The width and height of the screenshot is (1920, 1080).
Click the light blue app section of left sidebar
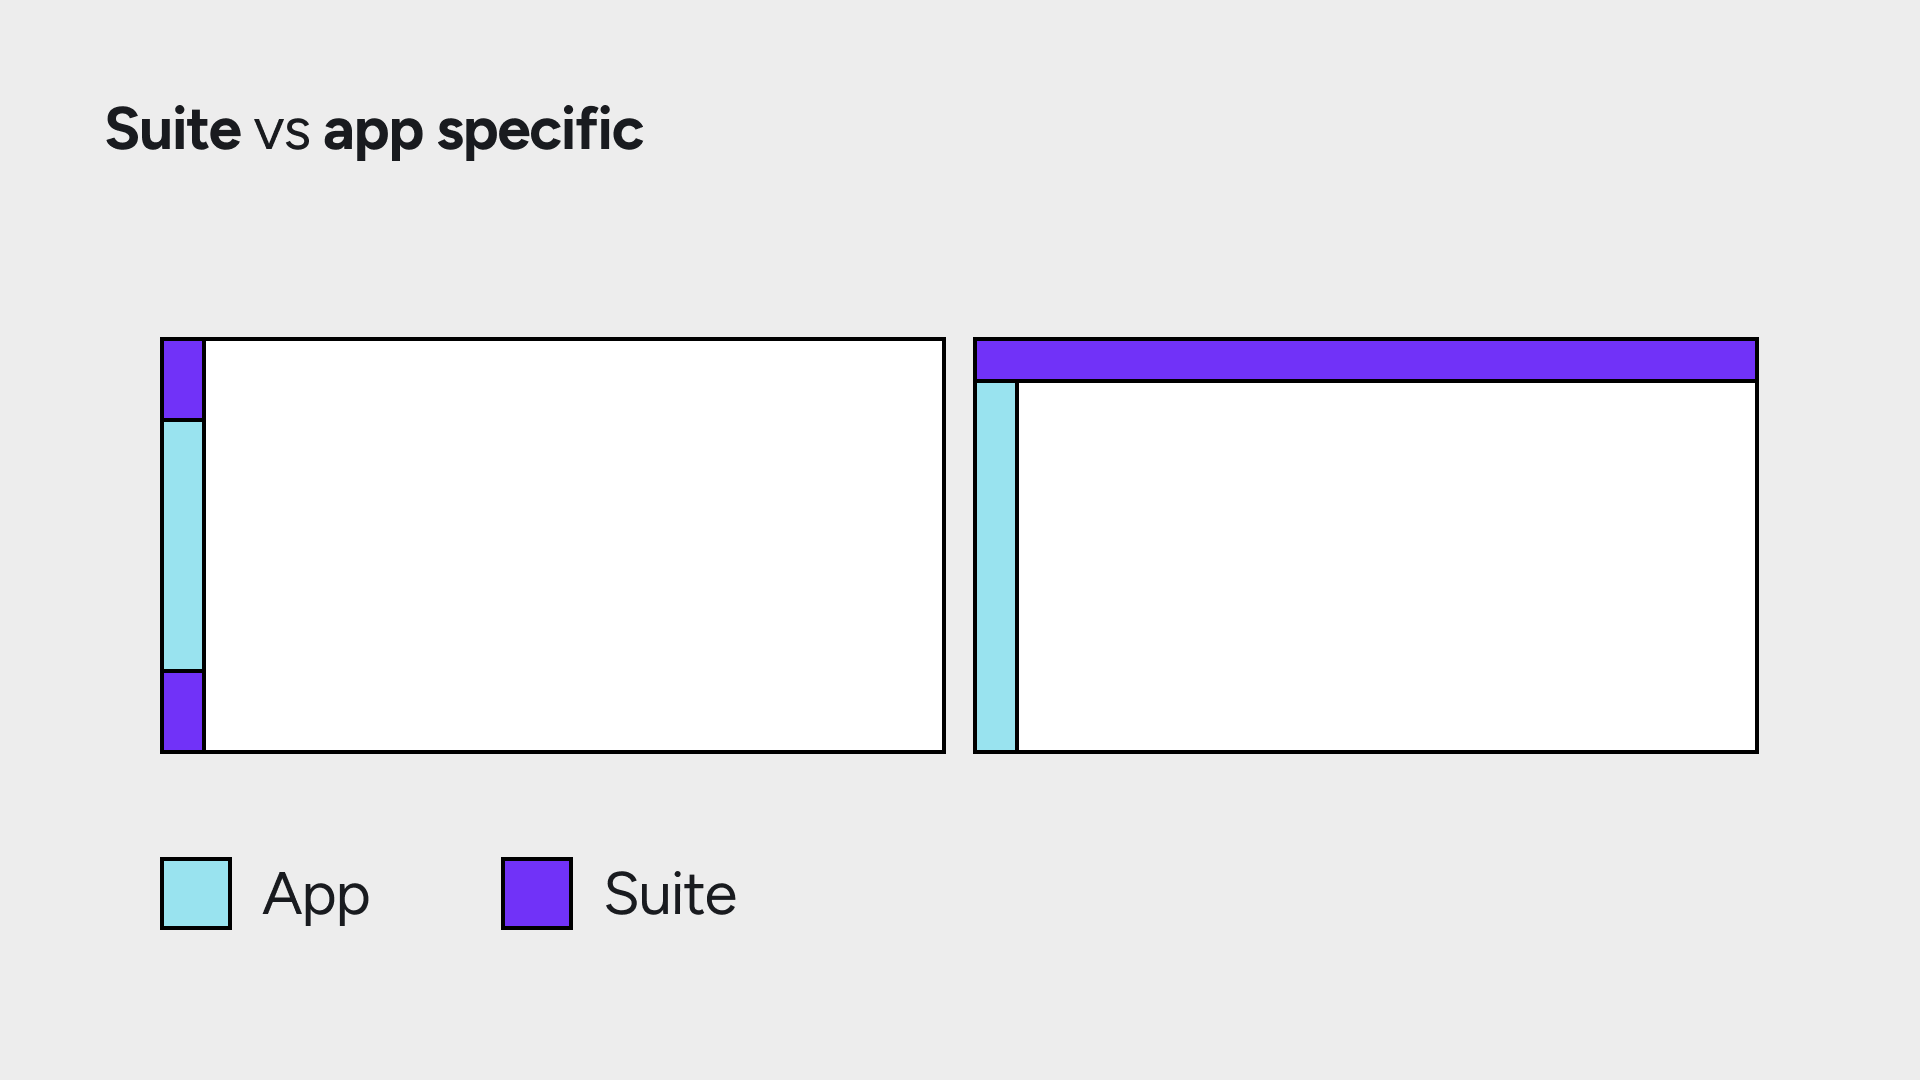pyautogui.click(x=183, y=545)
